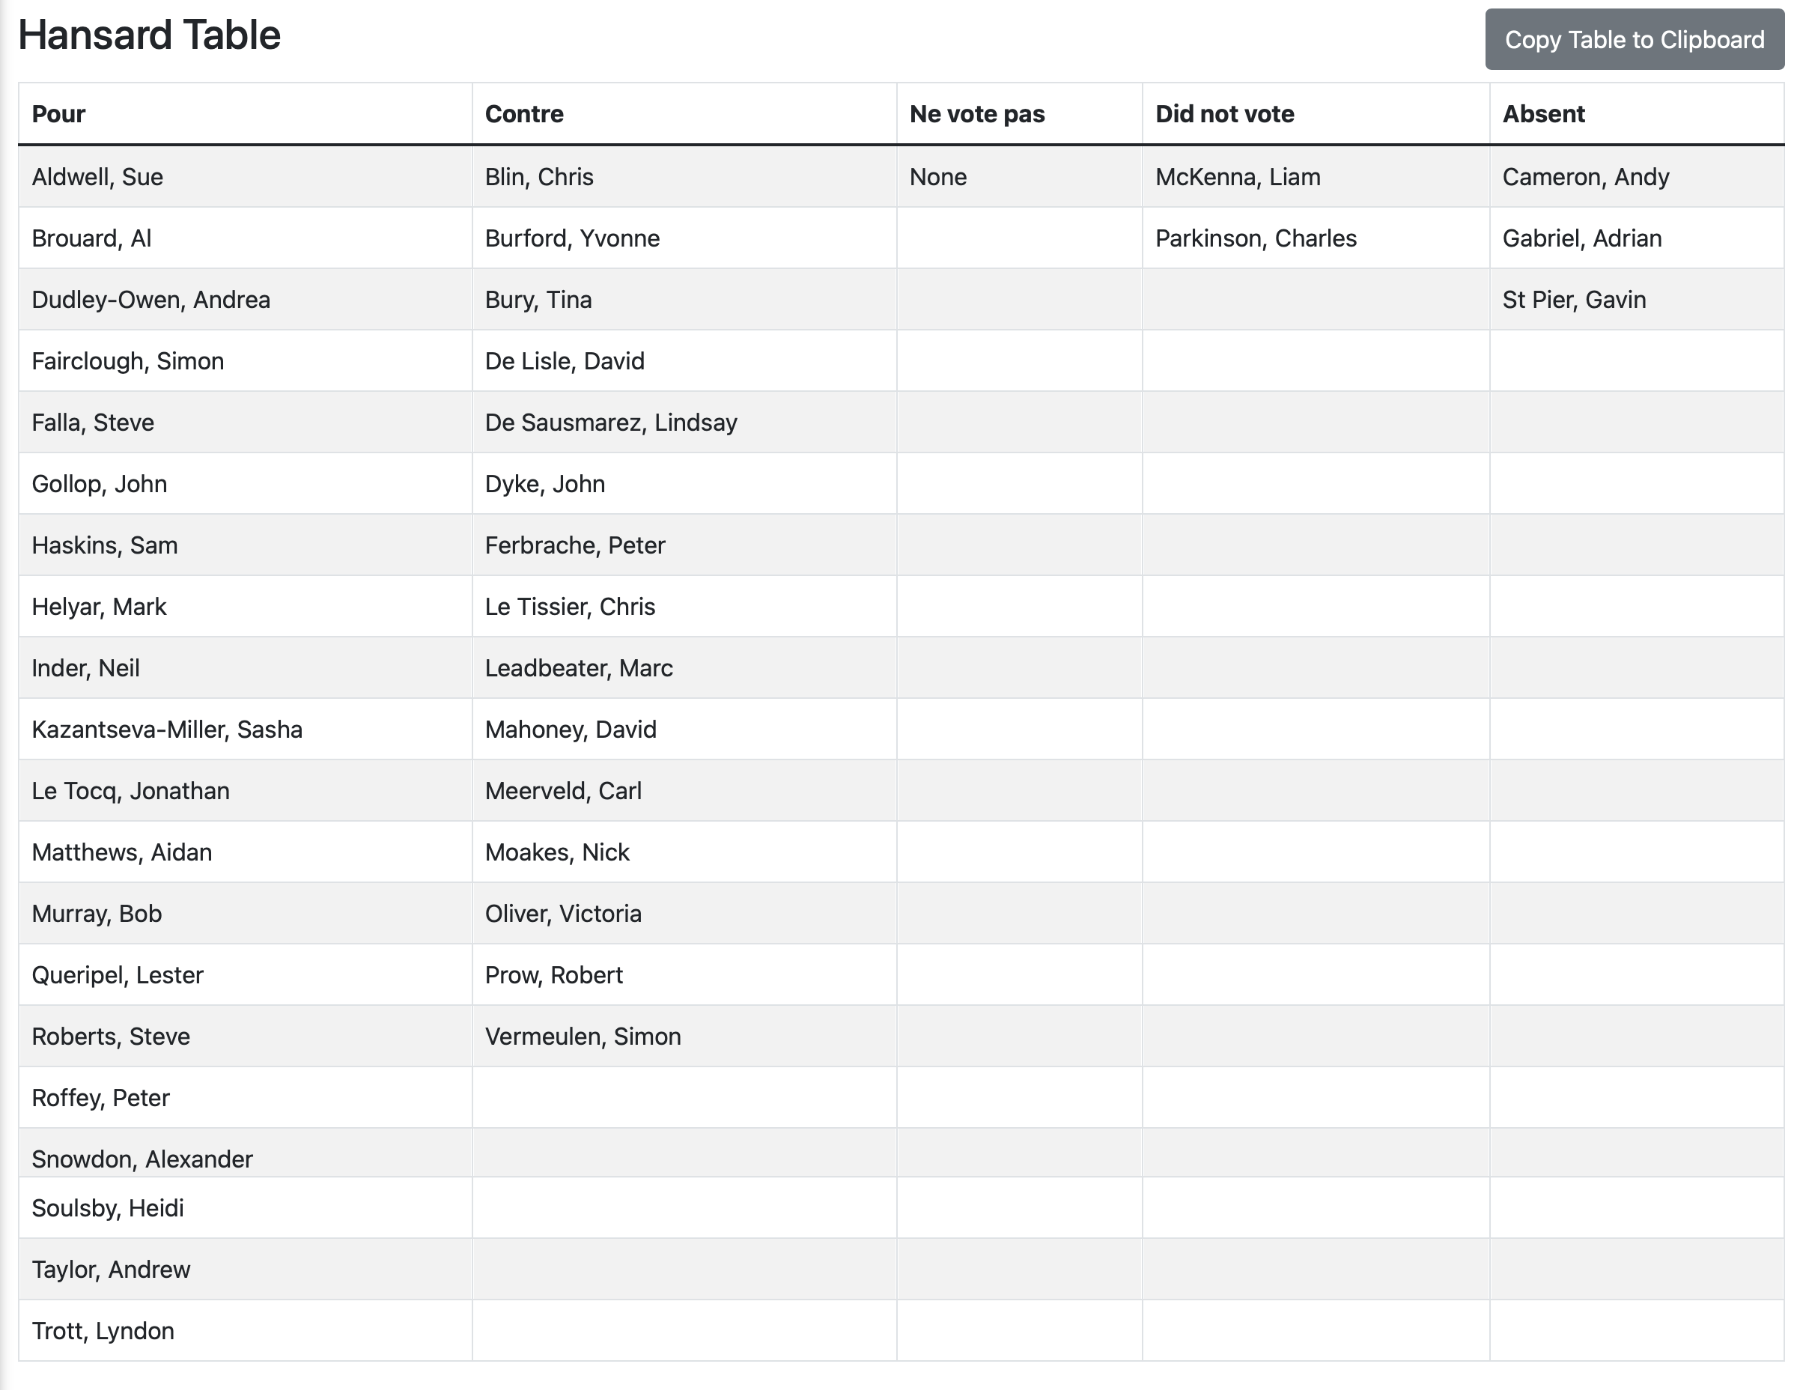This screenshot has width=1796, height=1390.
Task: Select the Trott, Lyndon cell
Action: pyautogui.click(x=245, y=1330)
